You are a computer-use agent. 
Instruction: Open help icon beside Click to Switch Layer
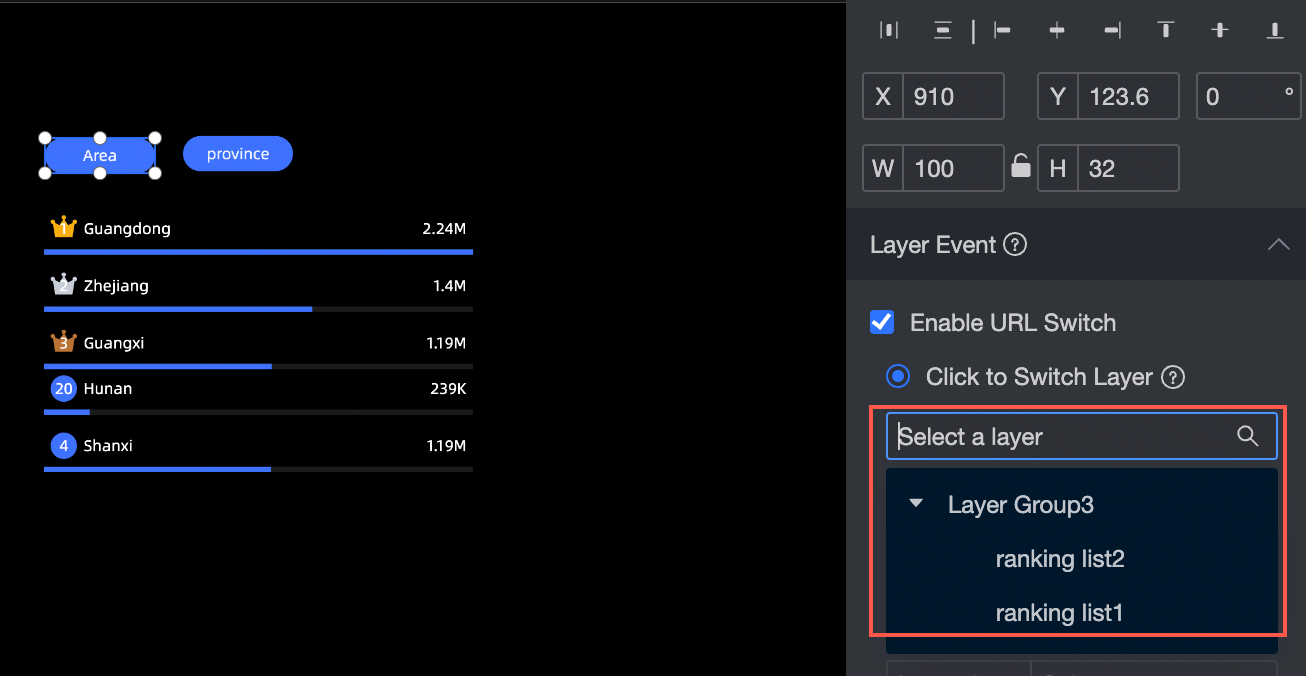[x=1173, y=377]
